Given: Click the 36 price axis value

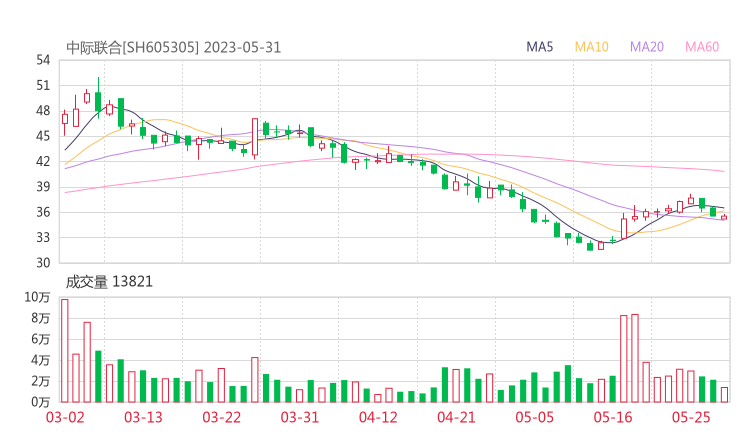Looking at the screenshot, I should click(x=43, y=212).
